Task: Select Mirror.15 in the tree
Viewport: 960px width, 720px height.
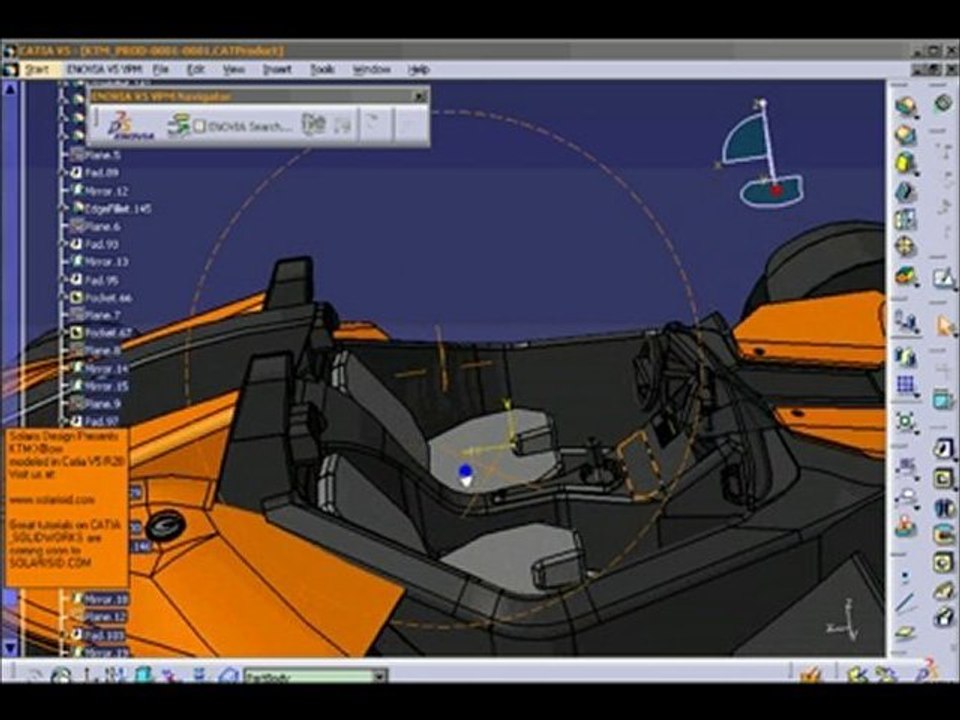Action: [100, 387]
